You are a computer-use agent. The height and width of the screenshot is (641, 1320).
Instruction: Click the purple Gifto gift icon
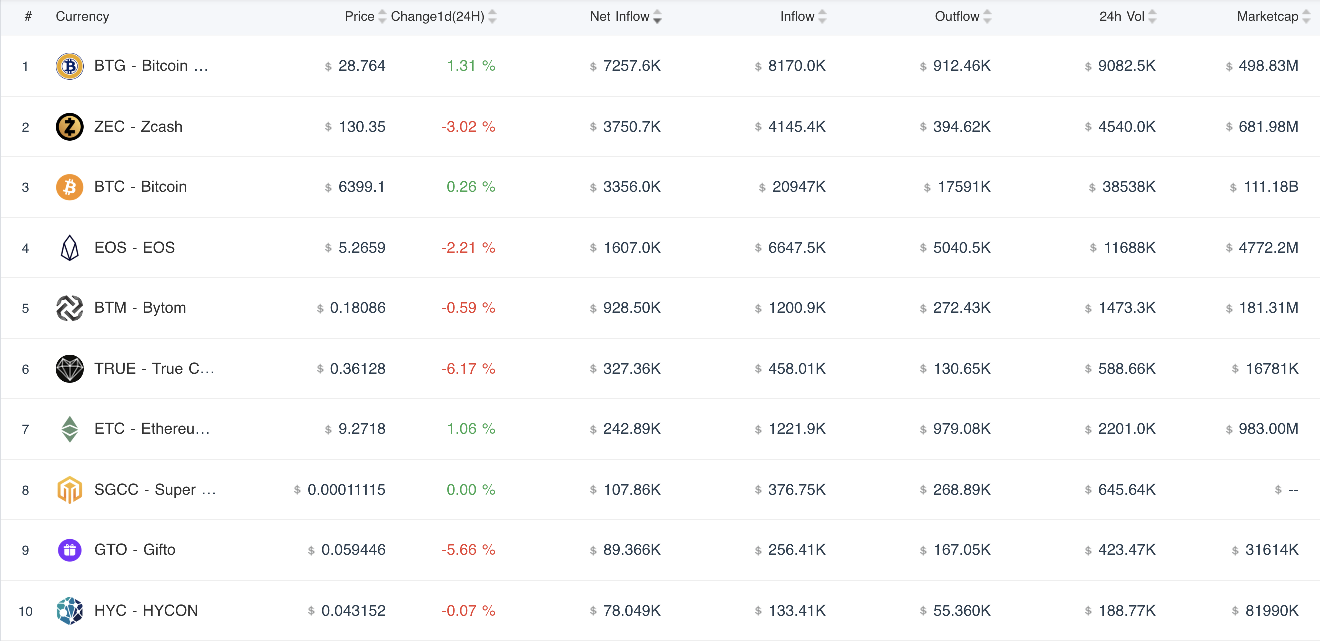[69, 550]
